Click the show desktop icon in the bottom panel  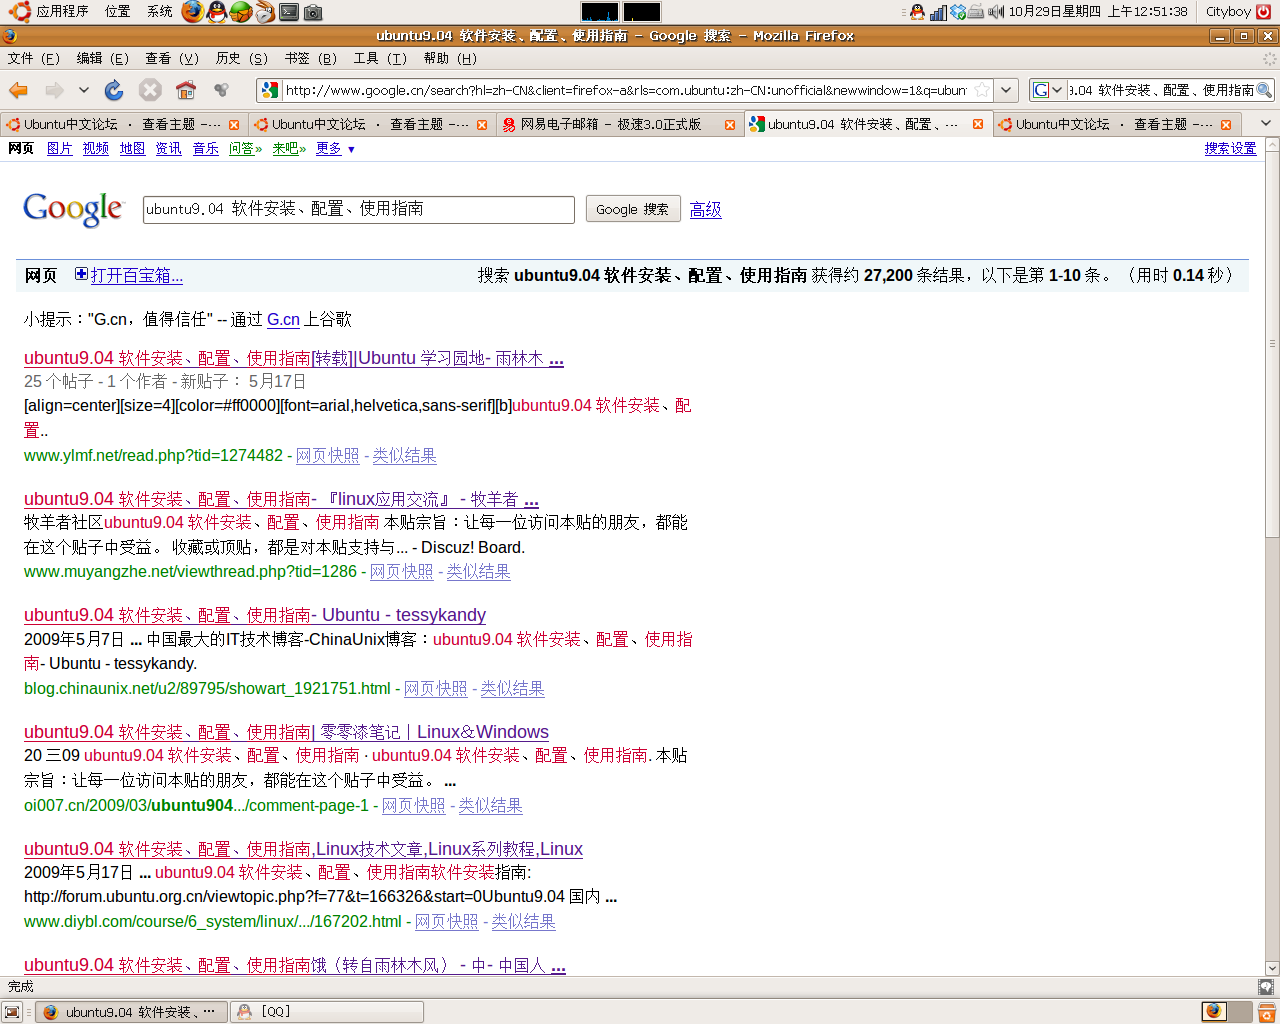pos(12,1012)
